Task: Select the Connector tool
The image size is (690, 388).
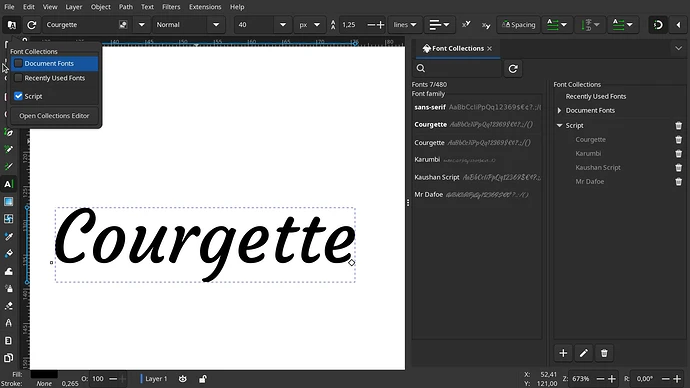Action: [8, 323]
